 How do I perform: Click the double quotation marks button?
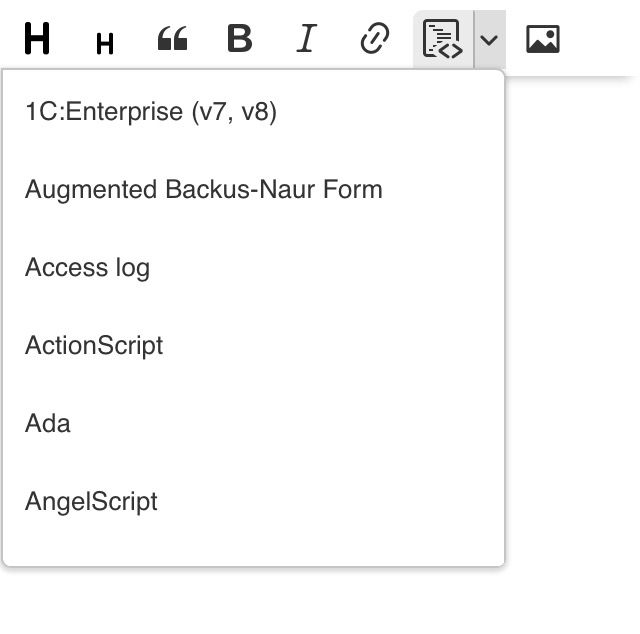click(173, 39)
